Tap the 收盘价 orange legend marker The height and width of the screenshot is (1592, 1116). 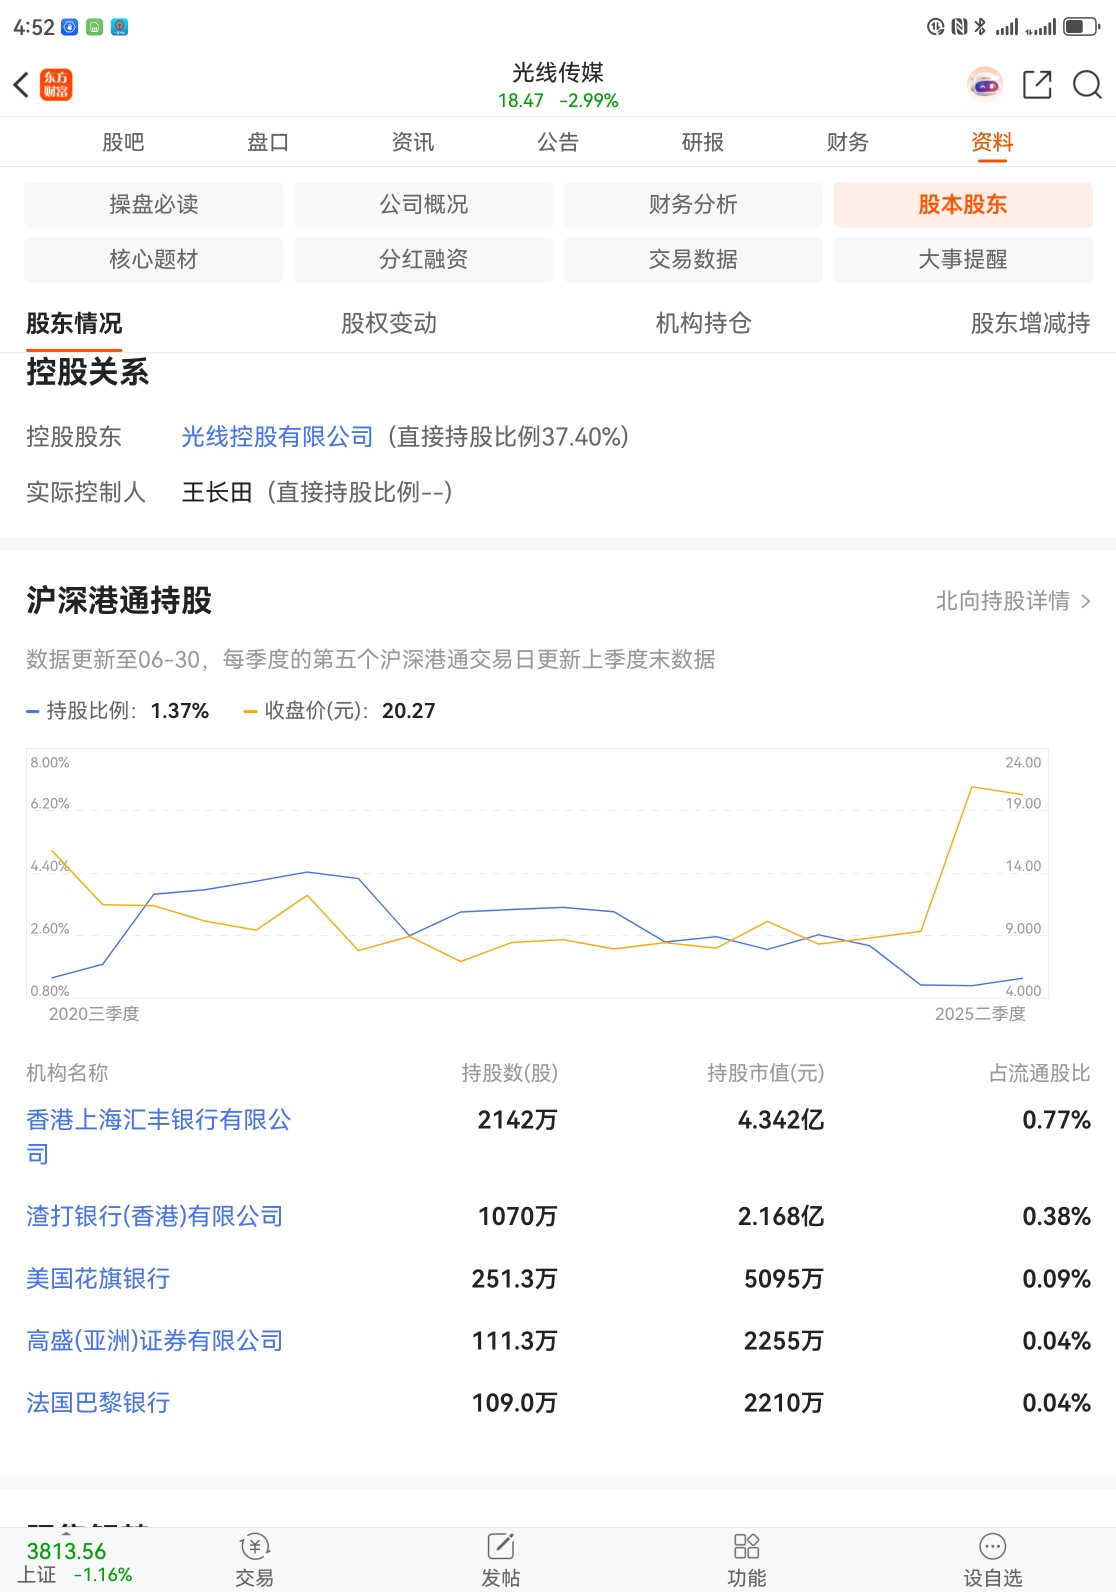[250, 711]
